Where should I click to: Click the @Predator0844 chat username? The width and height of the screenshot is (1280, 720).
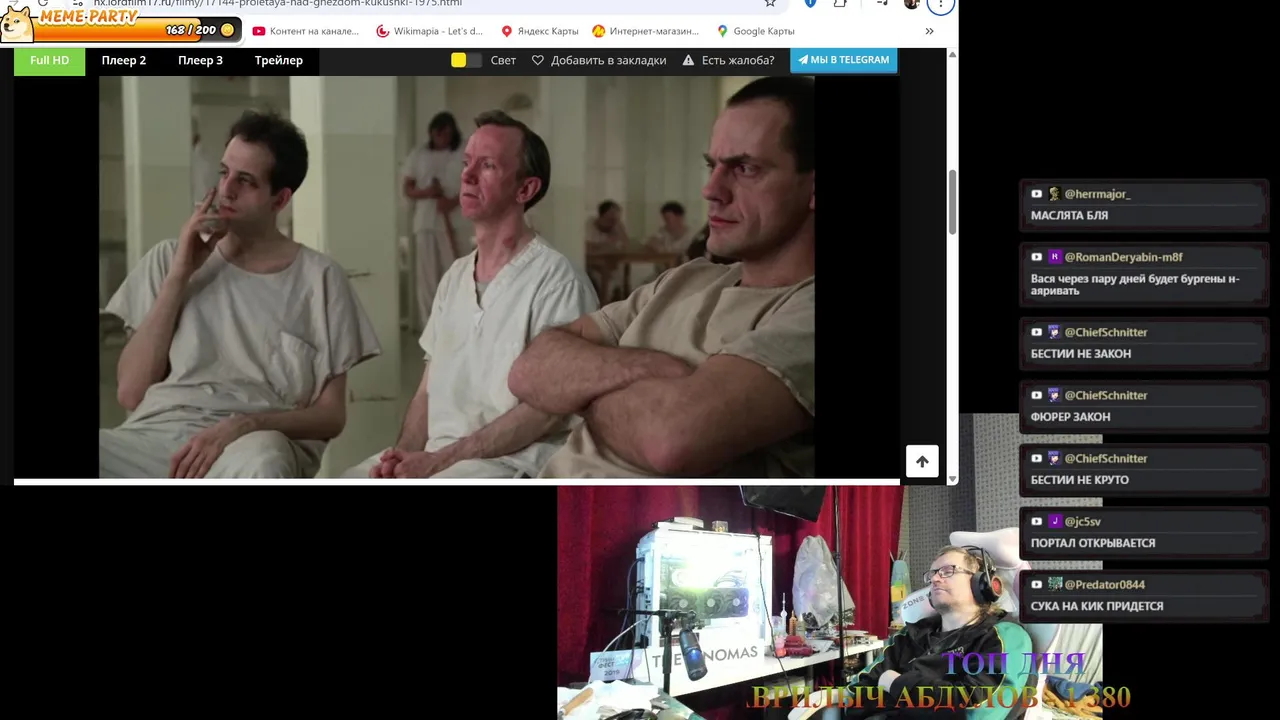pos(1104,585)
